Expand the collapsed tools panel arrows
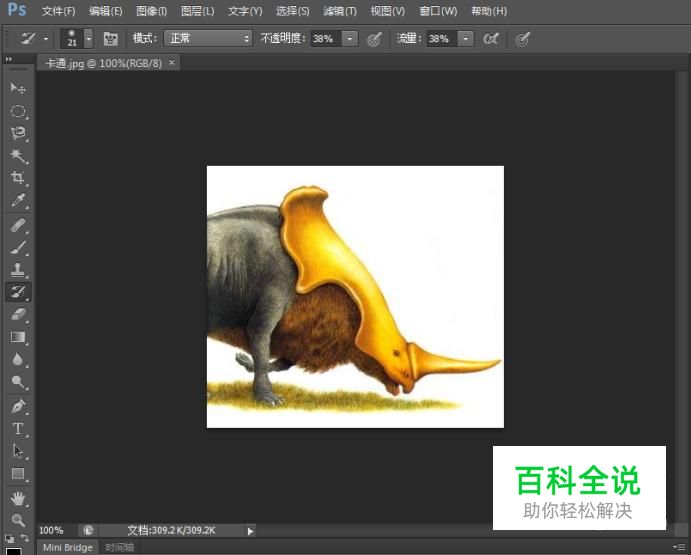 coord(8,59)
